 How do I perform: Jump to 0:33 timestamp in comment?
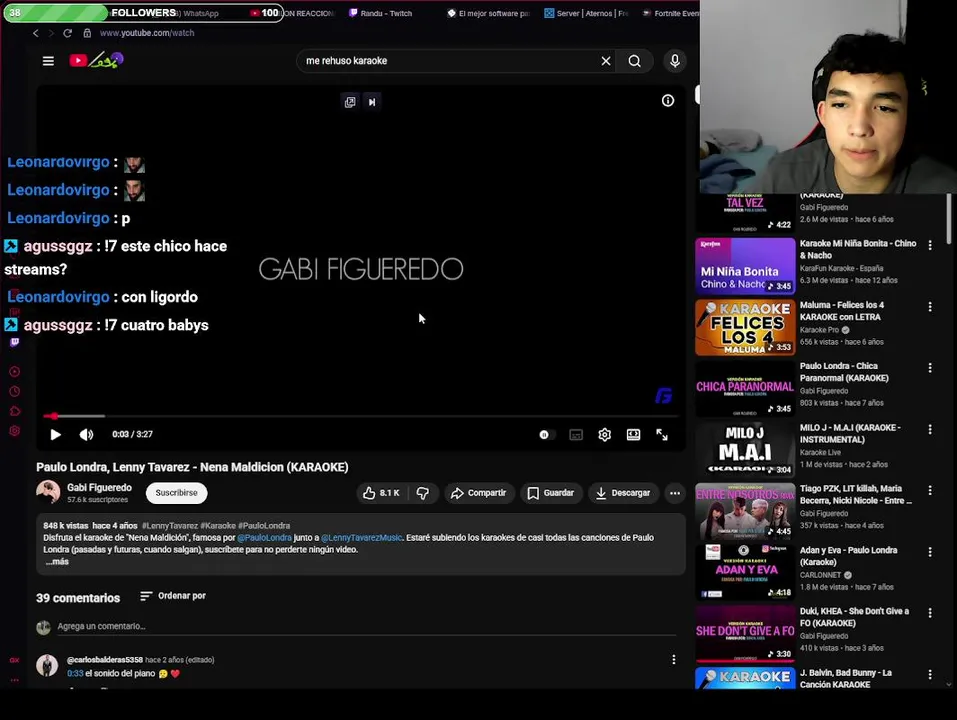pyautogui.click(x=74, y=674)
